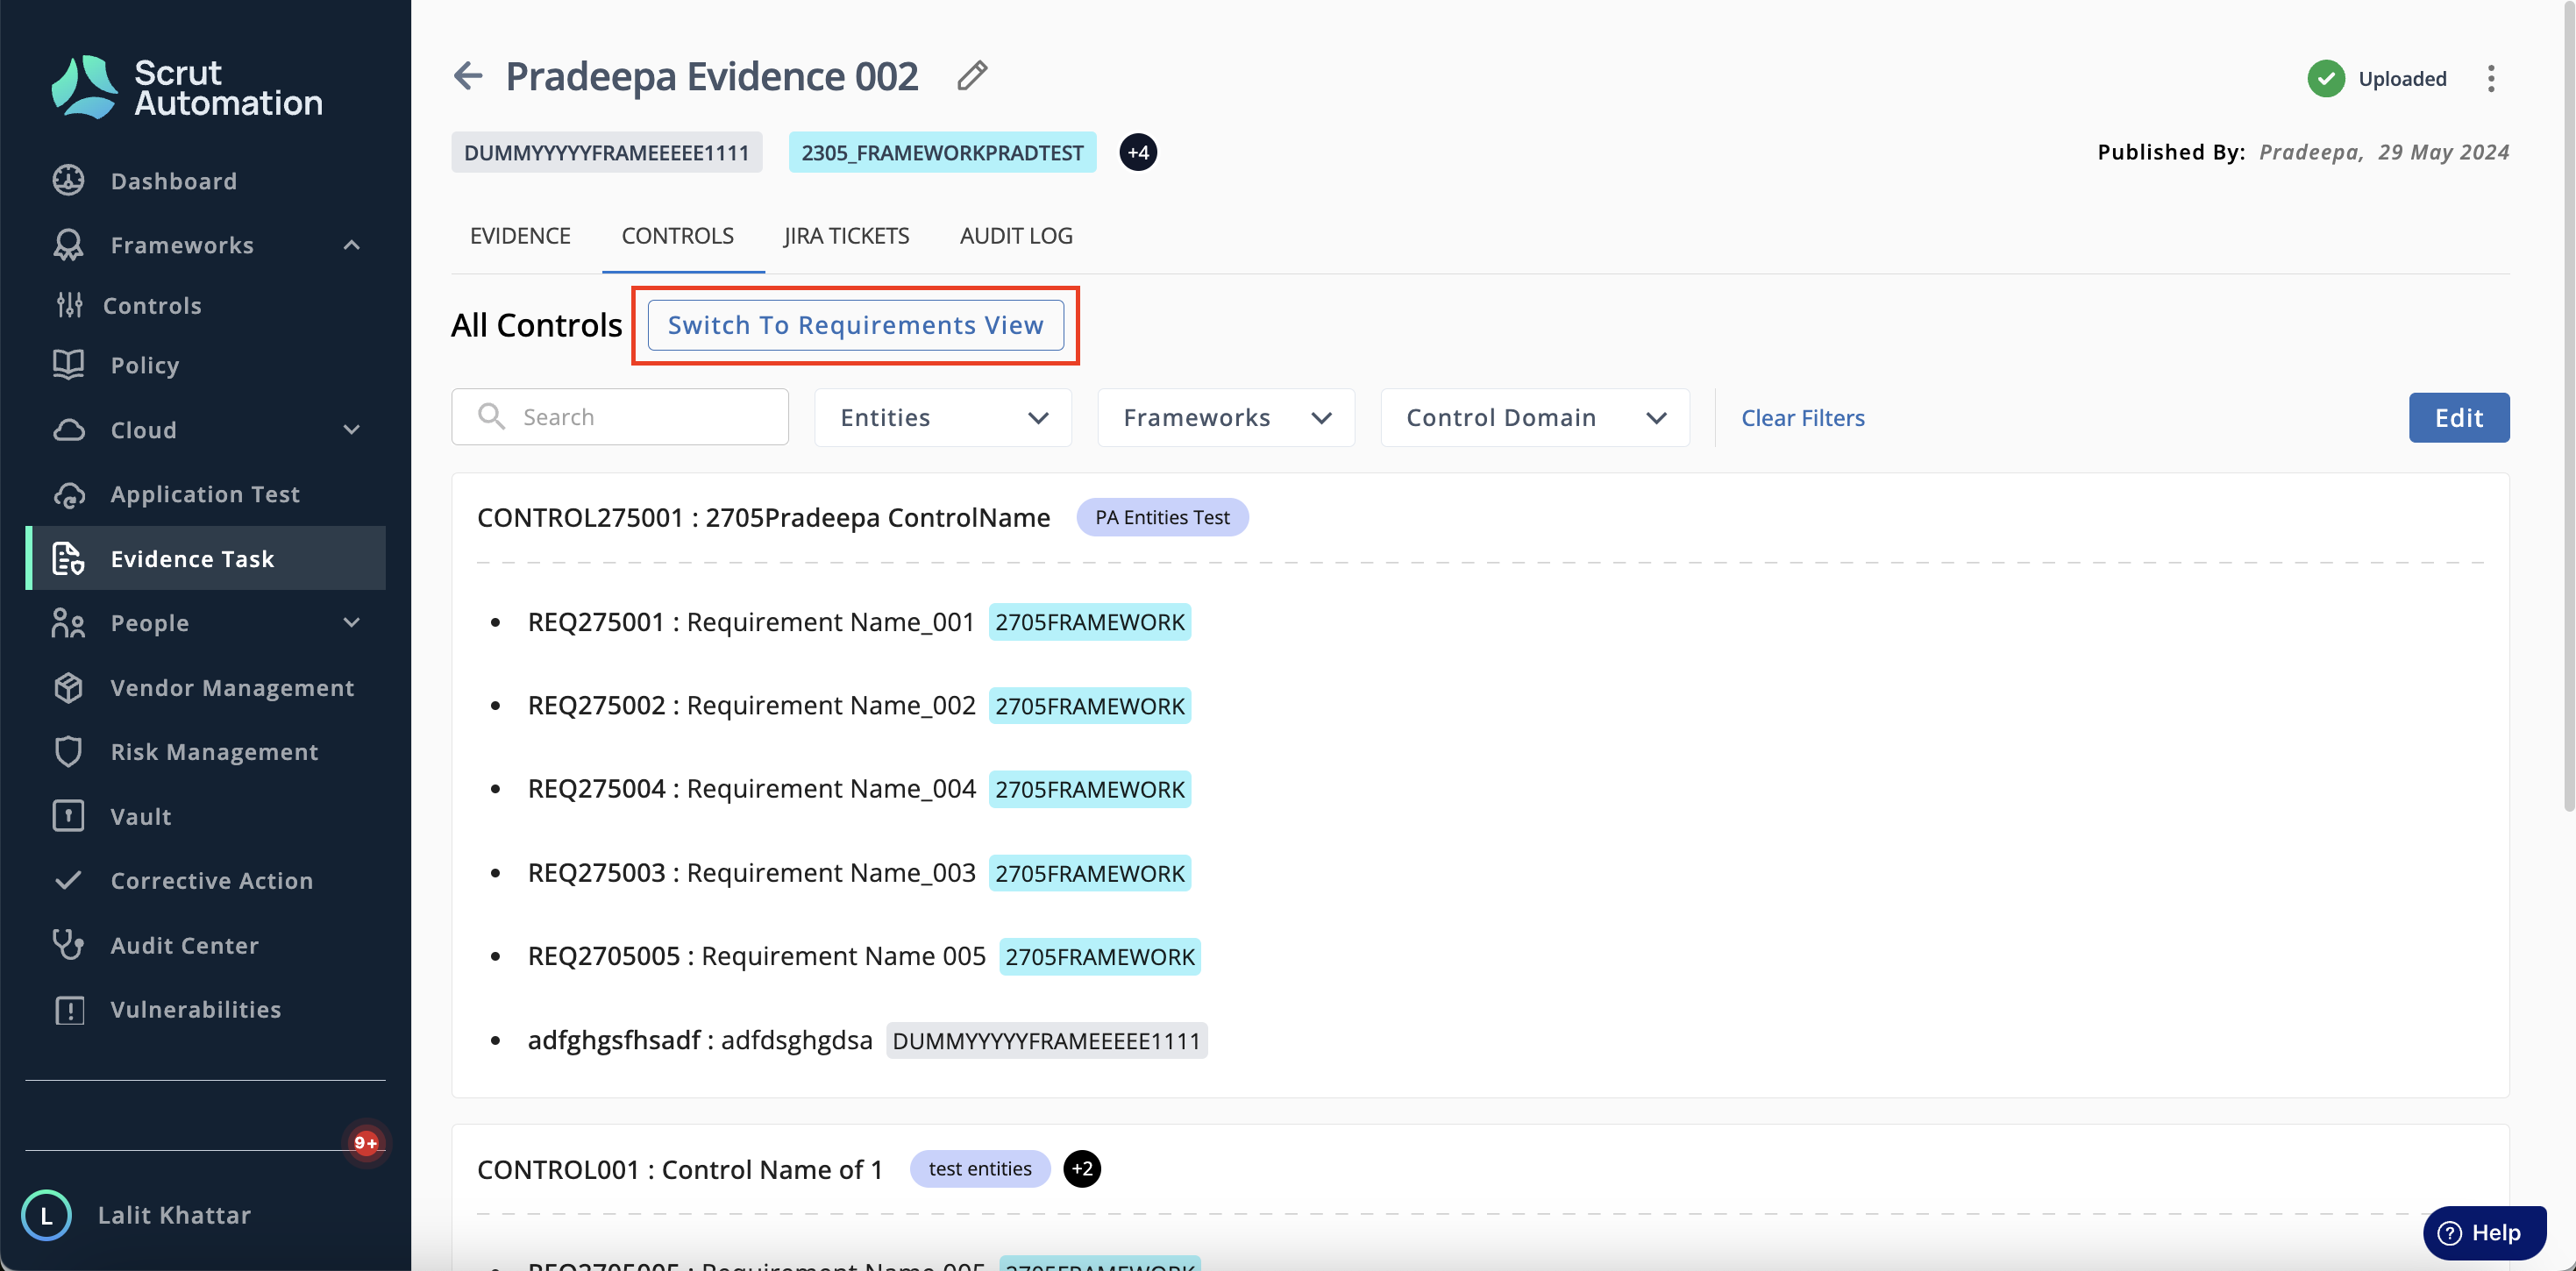
Task: Click CONTROL001 : Control Name of 1 heading
Action: click(x=680, y=1169)
